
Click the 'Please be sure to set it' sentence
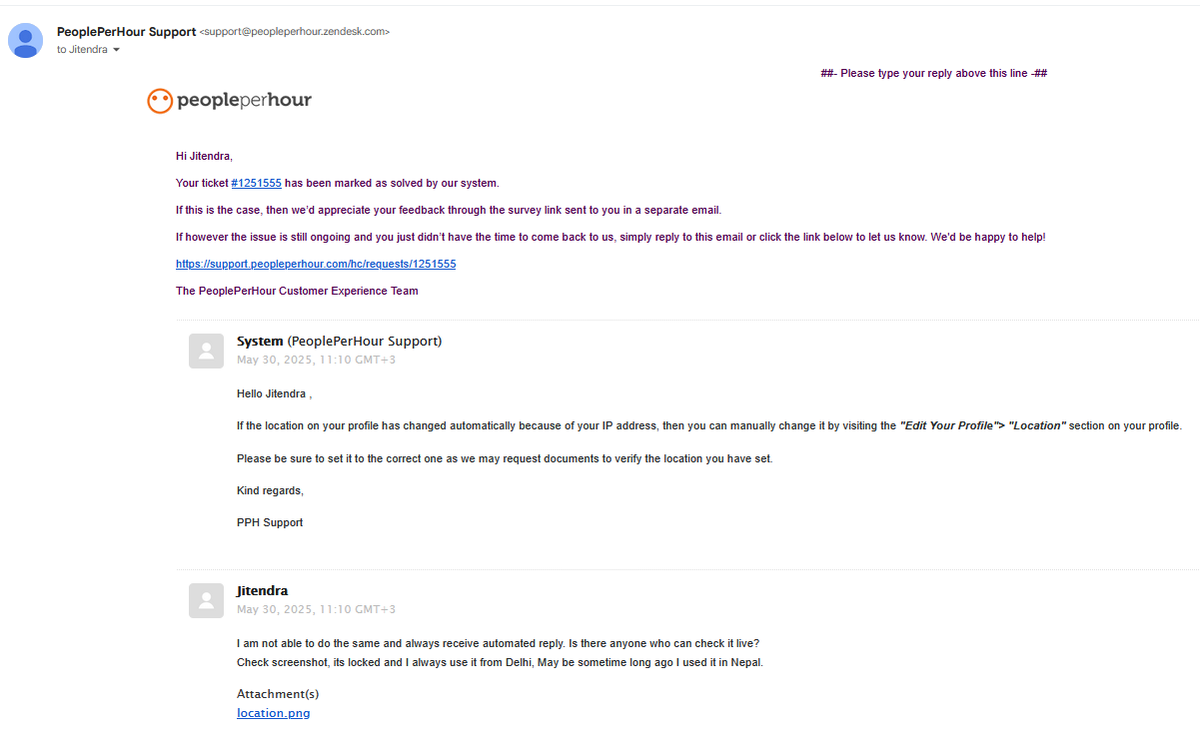505,458
